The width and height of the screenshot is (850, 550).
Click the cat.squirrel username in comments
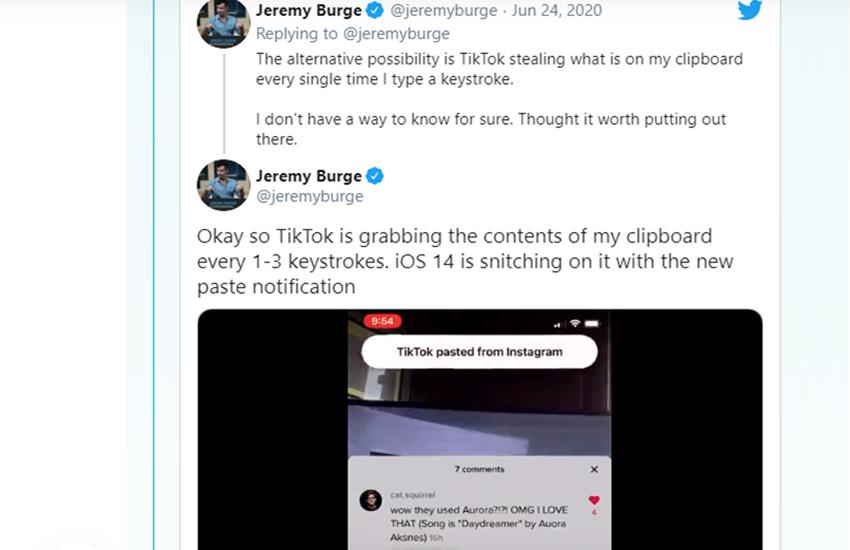coord(412,494)
